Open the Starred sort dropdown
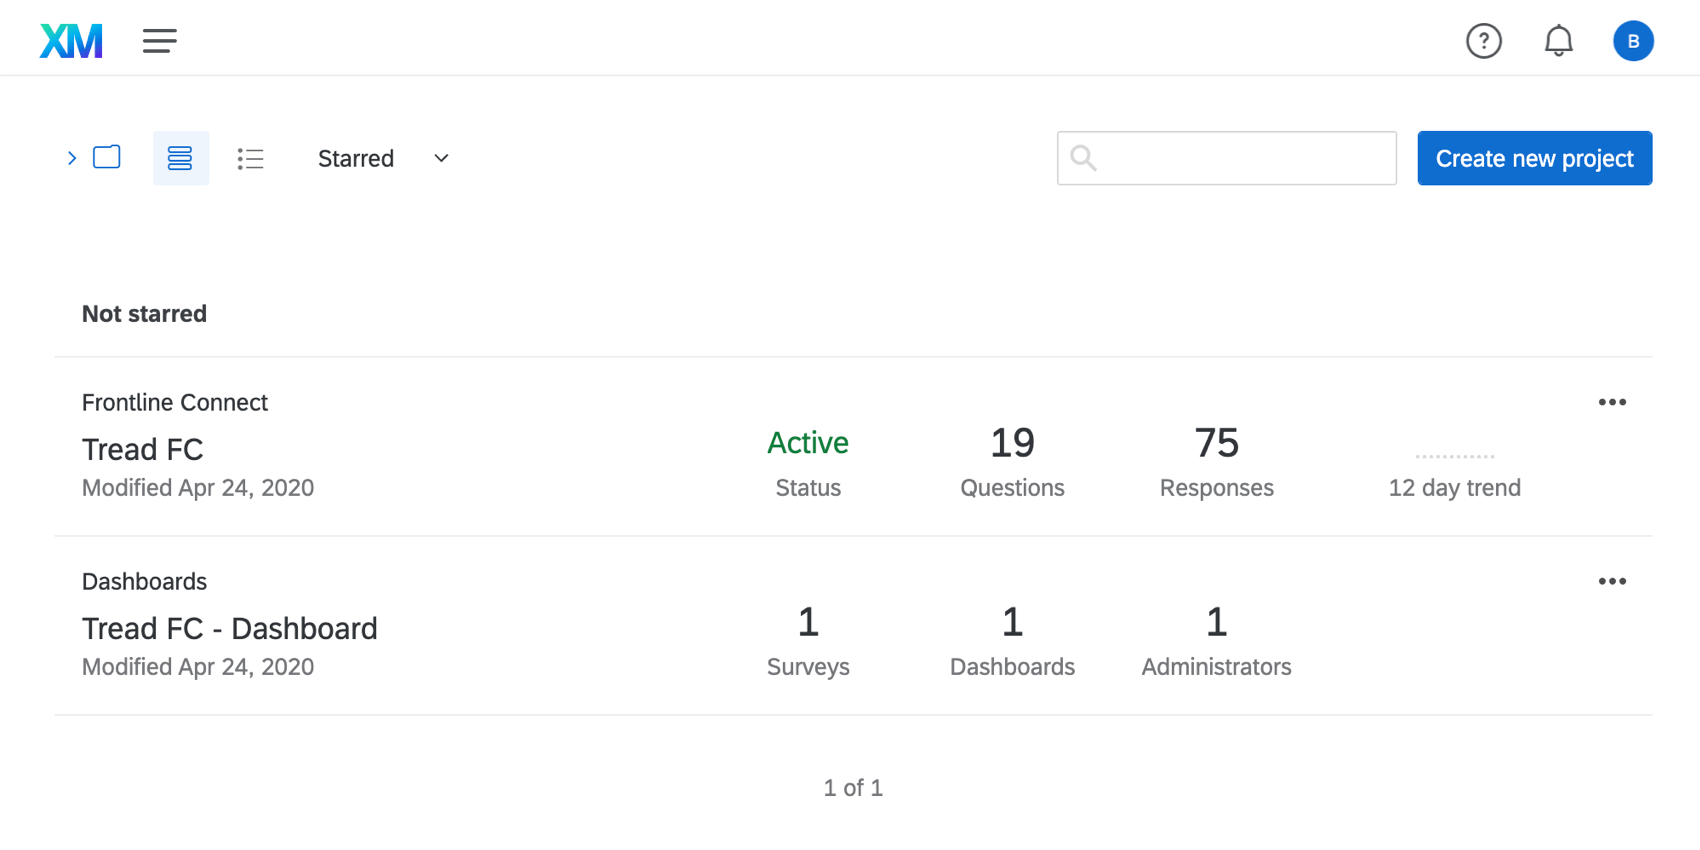The height and width of the screenshot is (850, 1700). pyautogui.click(x=356, y=158)
